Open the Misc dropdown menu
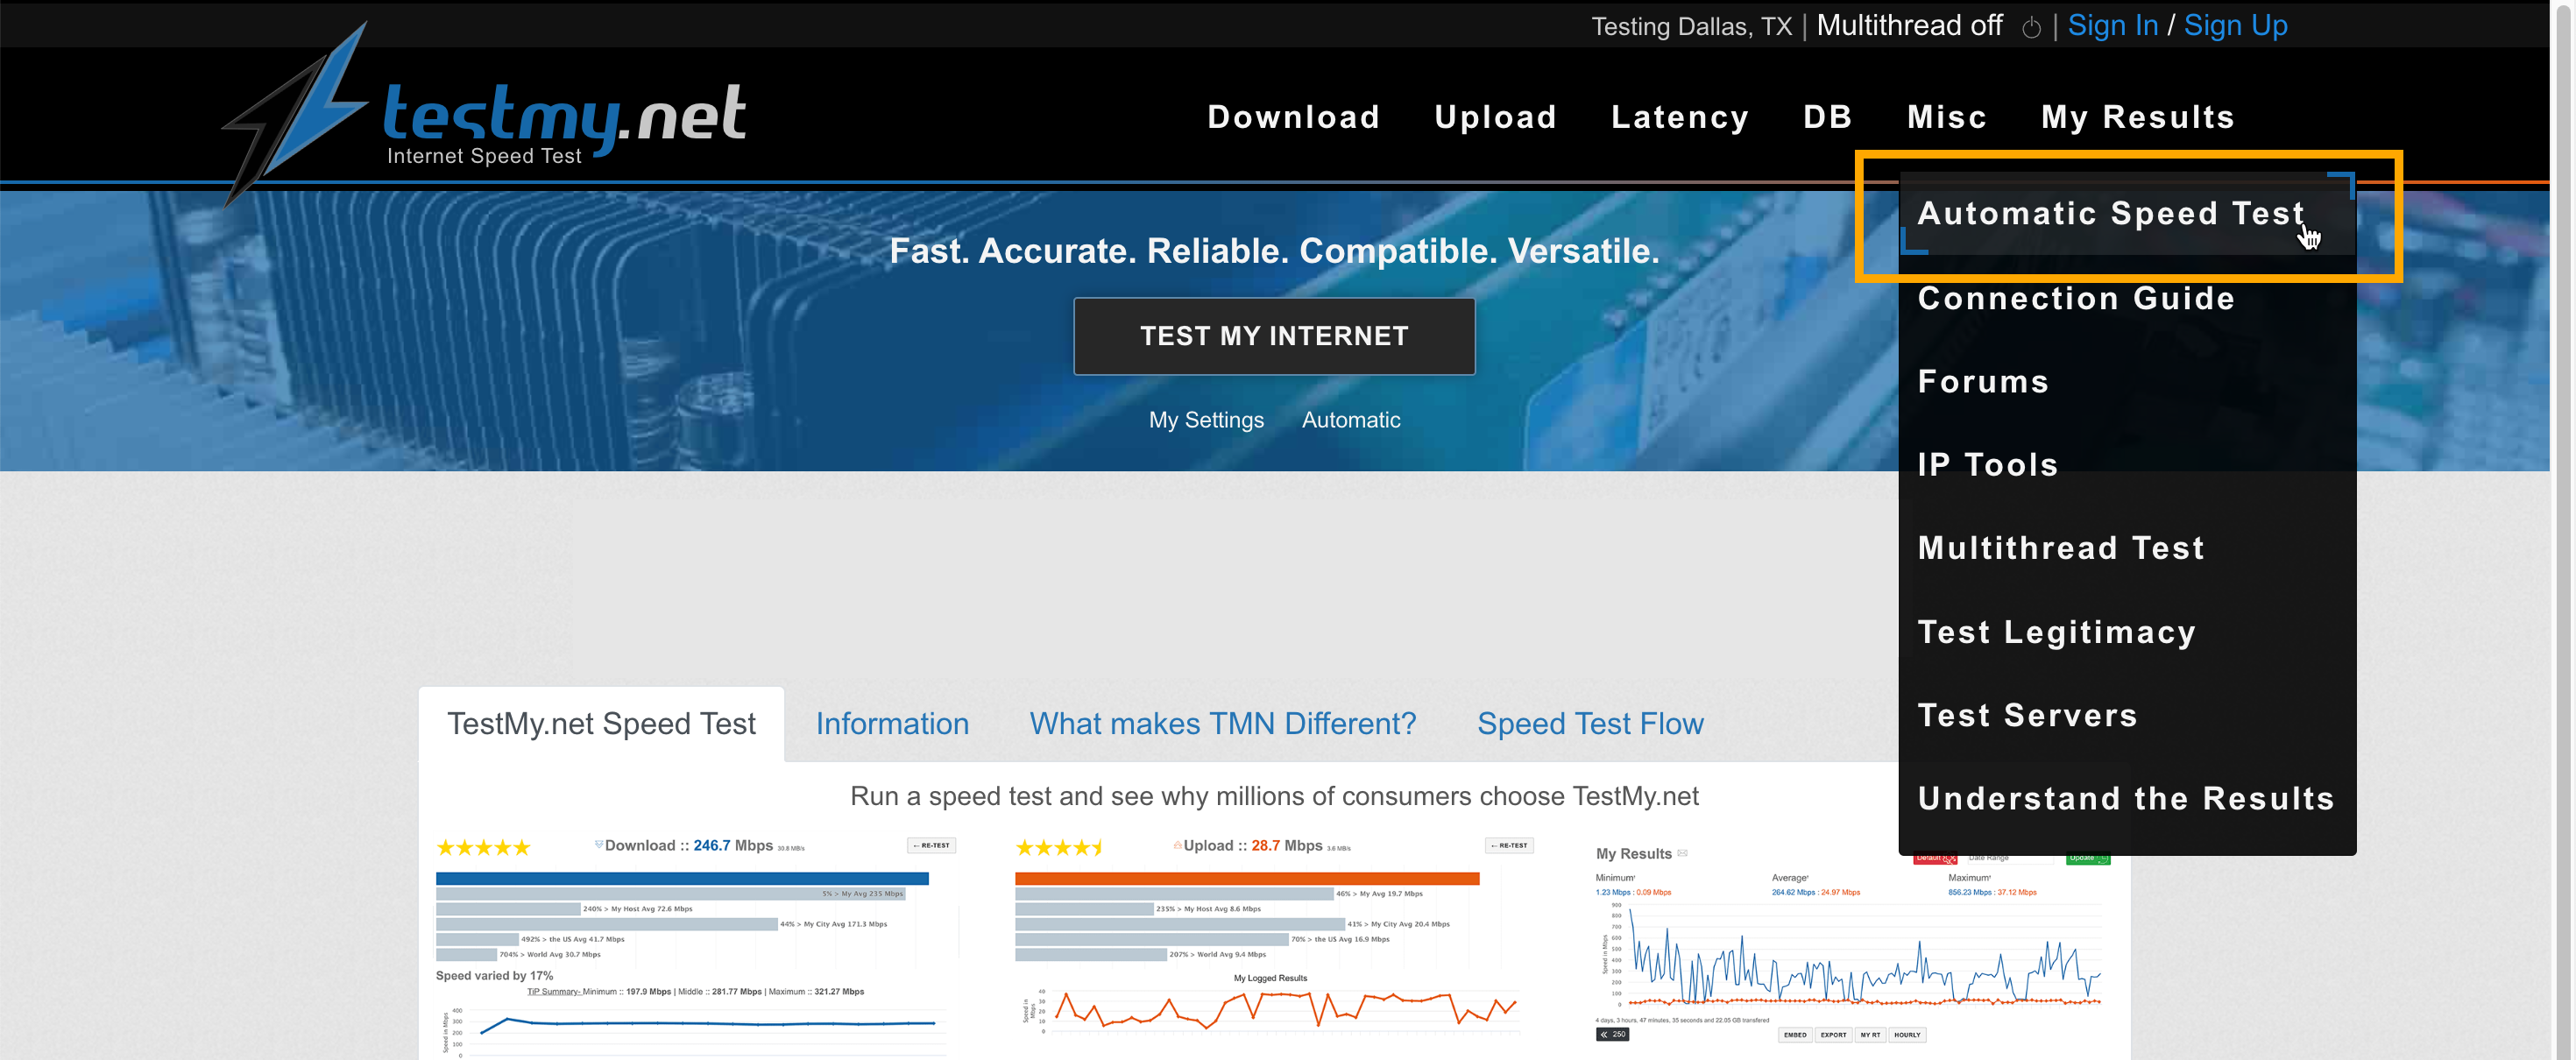Screen dimensions: 2576x1060 point(1946,117)
